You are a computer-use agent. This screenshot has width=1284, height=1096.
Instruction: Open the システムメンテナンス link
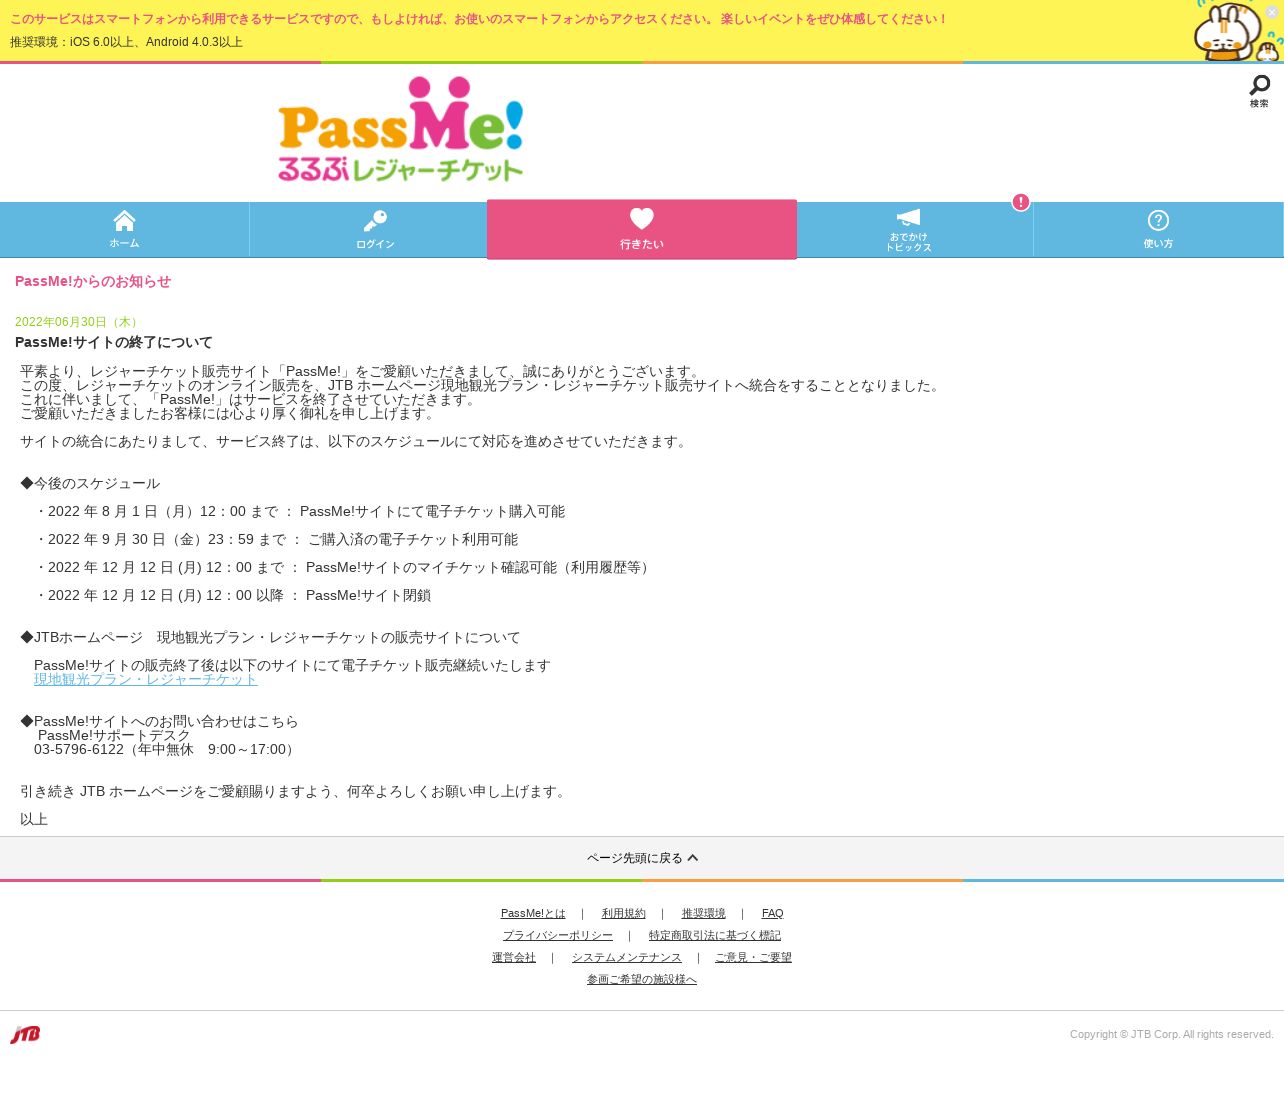[627, 957]
